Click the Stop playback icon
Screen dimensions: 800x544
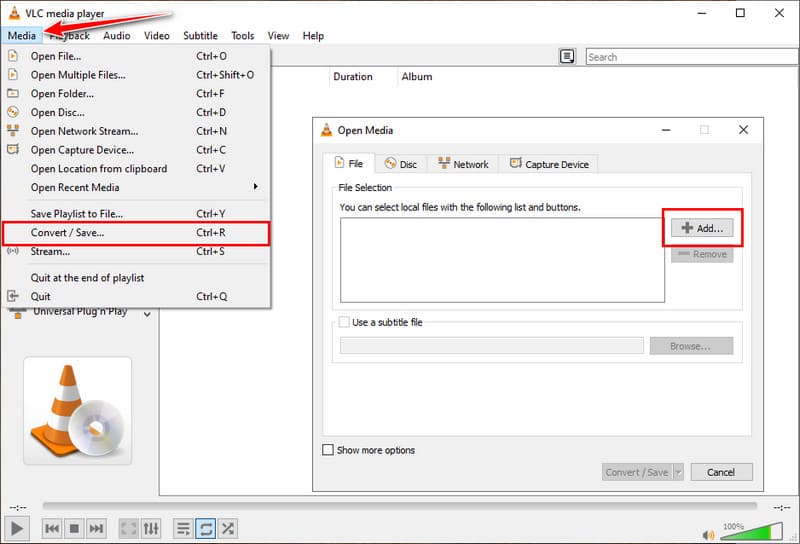coord(74,528)
